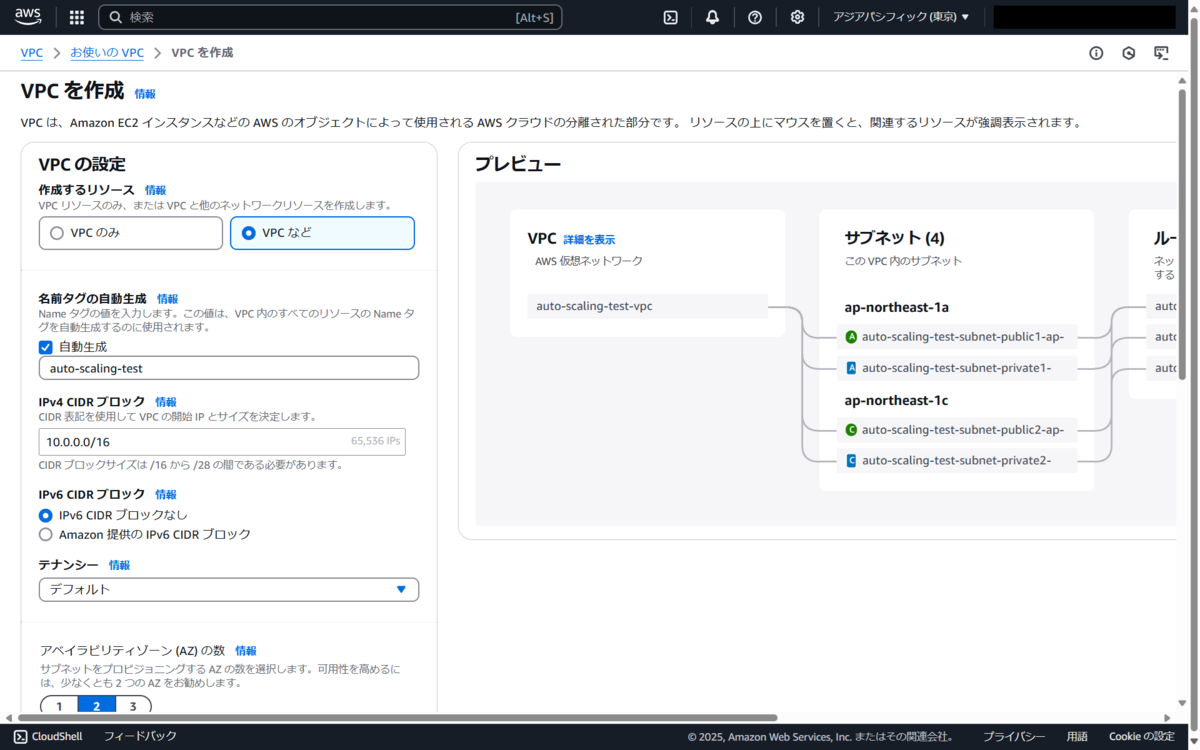The width and height of the screenshot is (1200, 750).
Task: Click auto-scaling-test-subnet-public2-ap- entry
Action: [x=957, y=430]
